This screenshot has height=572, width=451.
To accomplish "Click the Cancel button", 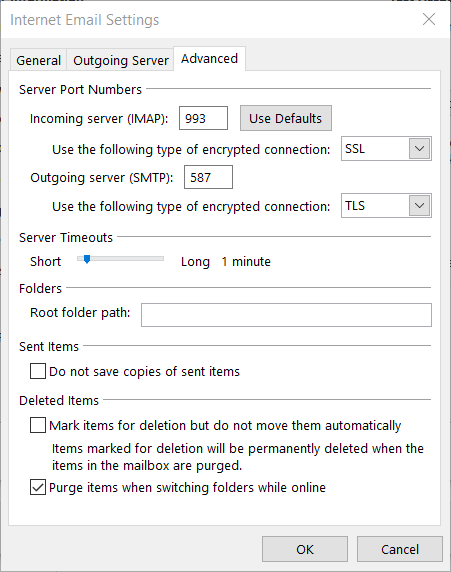I will tap(400, 549).
